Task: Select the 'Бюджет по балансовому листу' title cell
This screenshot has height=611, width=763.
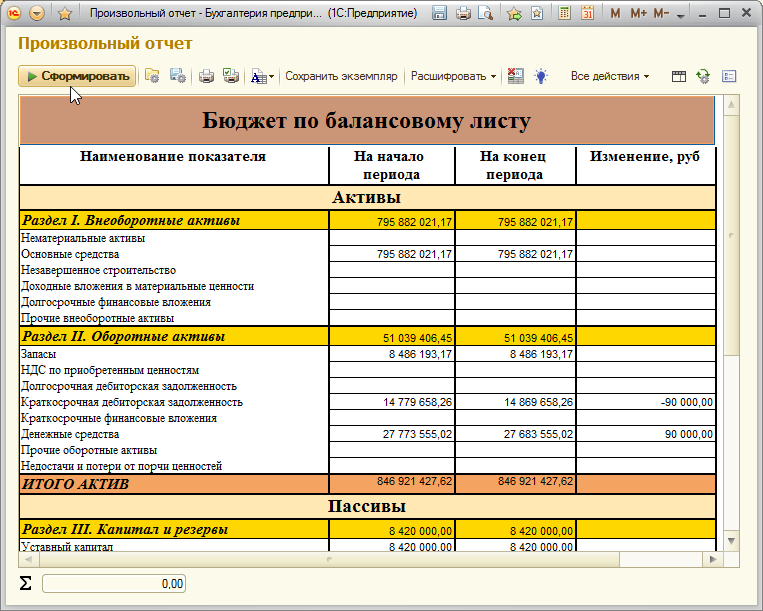Action: 367,120
